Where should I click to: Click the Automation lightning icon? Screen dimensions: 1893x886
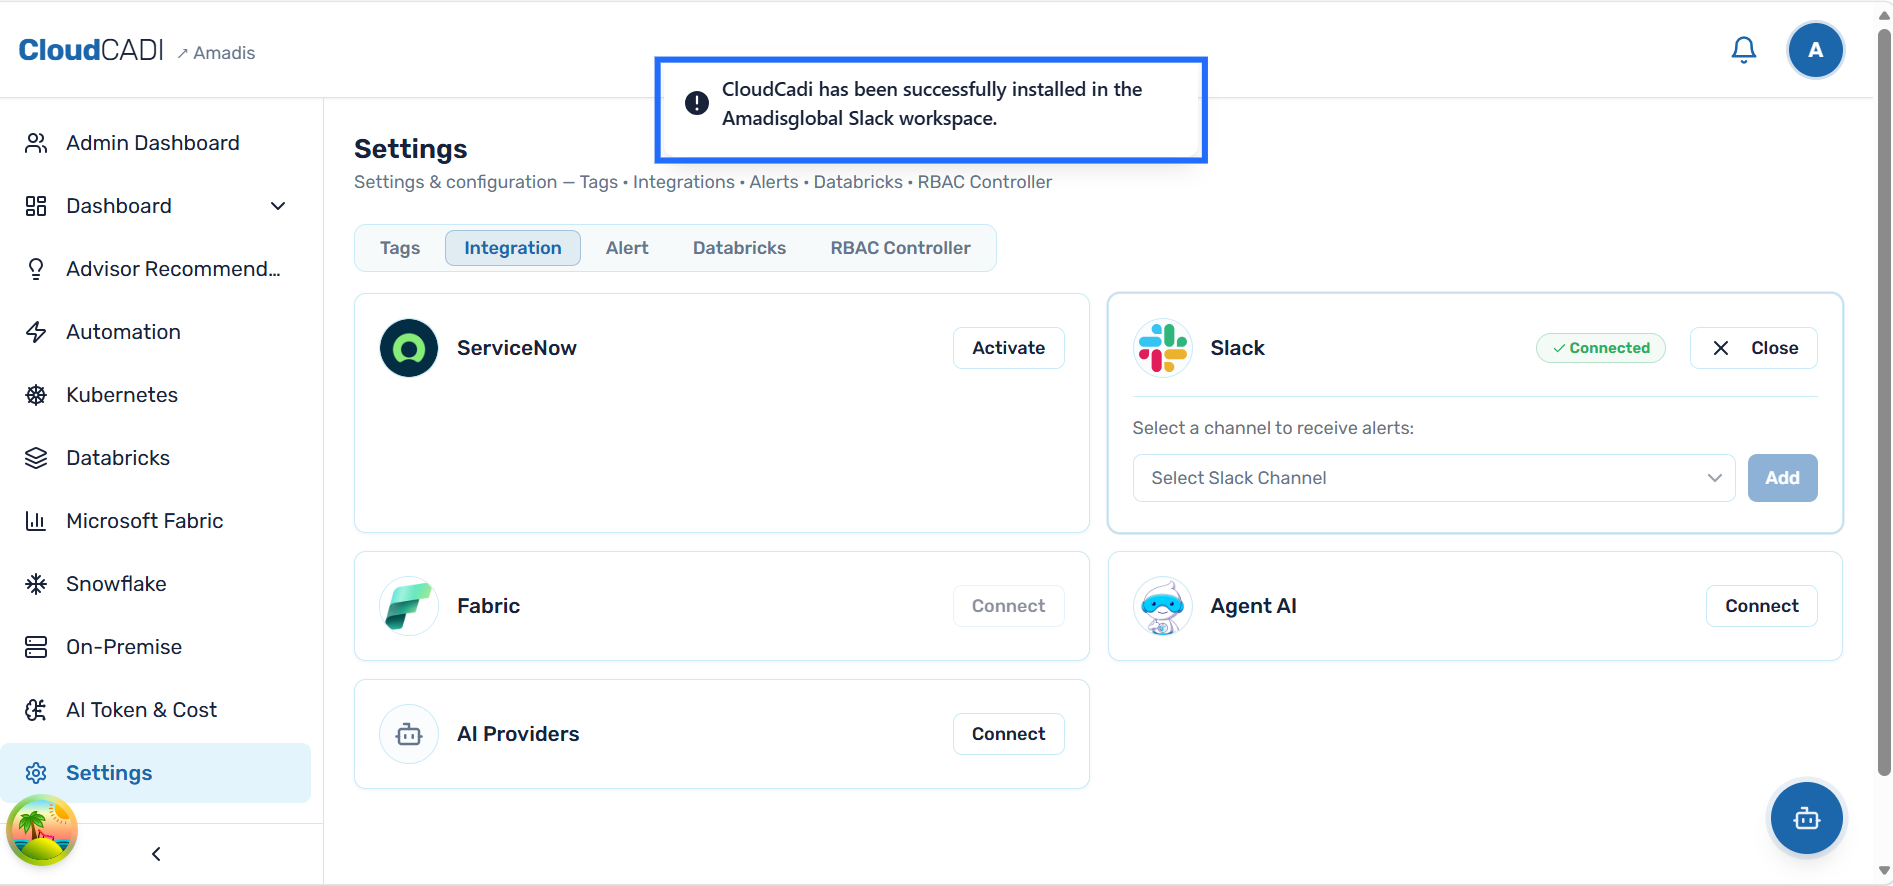coord(36,332)
